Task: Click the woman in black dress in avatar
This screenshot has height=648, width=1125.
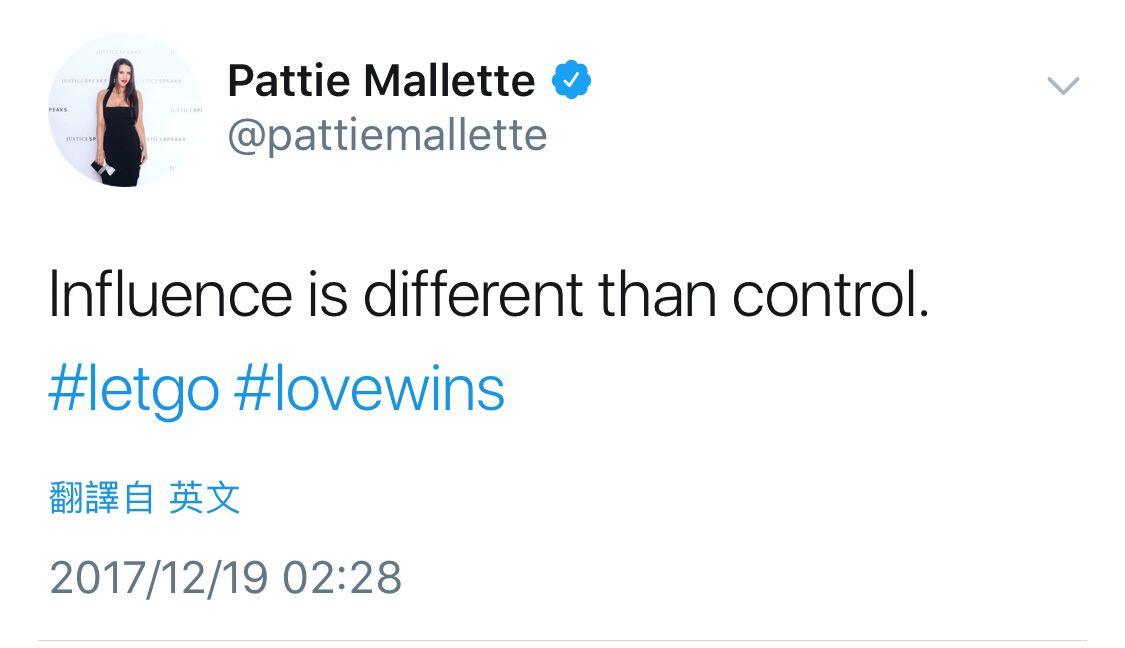Action: (121, 130)
